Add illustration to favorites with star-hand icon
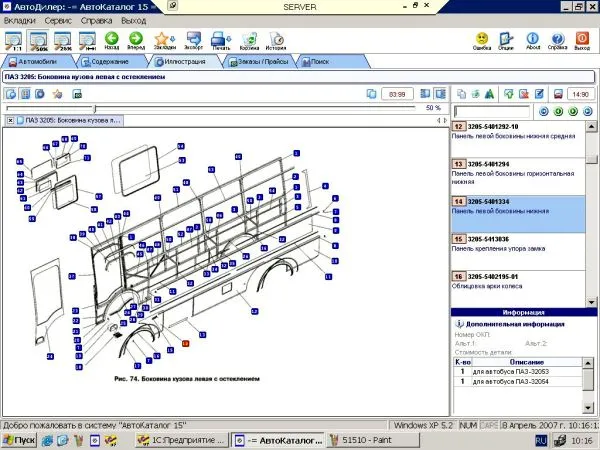Viewport: 600px width, 450px height. [x=57, y=94]
